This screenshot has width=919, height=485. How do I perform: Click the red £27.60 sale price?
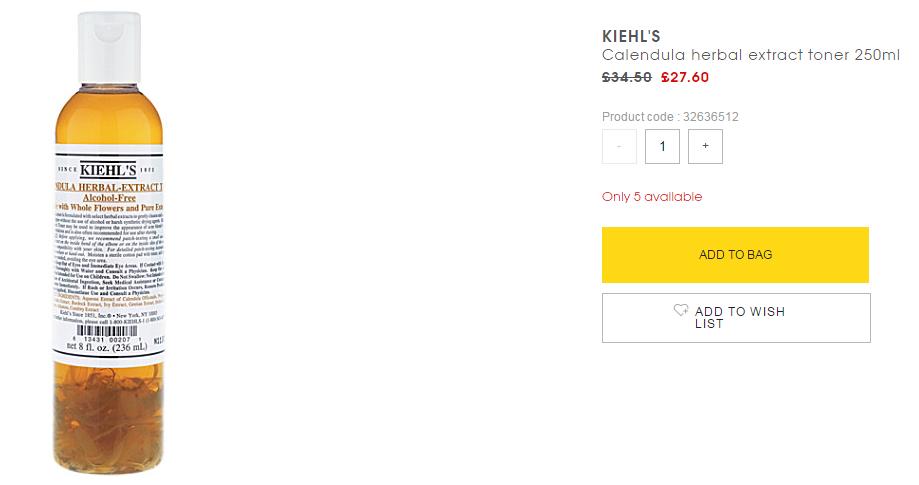pos(685,77)
